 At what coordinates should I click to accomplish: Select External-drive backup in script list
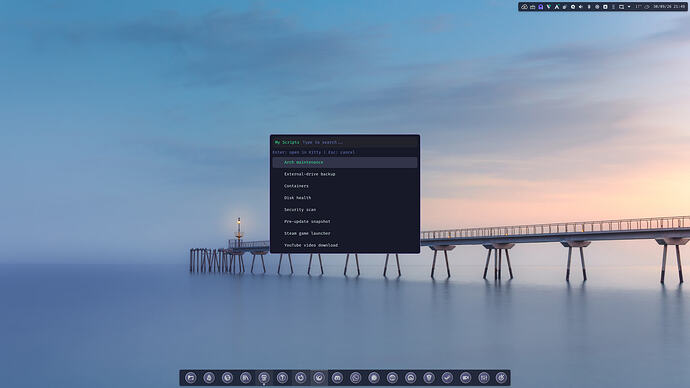[x=345, y=174]
